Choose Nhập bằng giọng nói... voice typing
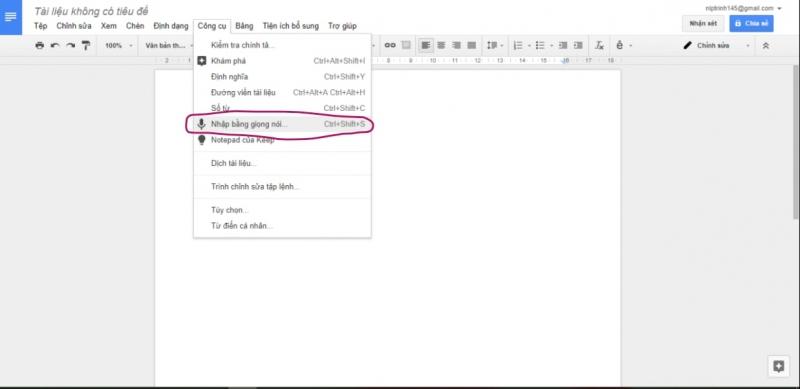The height and width of the screenshot is (389, 800). point(282,124)
